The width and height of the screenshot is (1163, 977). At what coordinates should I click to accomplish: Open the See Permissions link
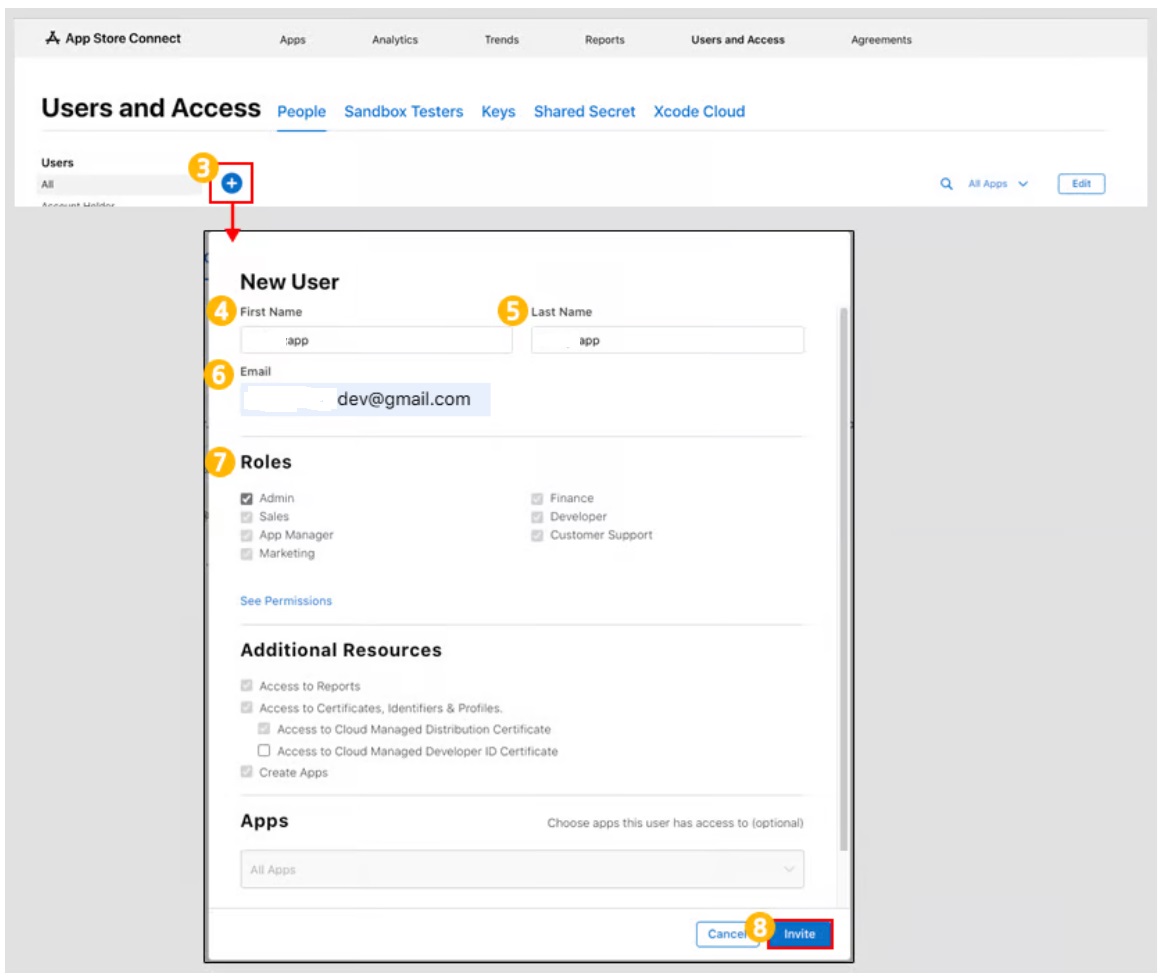(x=286, y=601)
